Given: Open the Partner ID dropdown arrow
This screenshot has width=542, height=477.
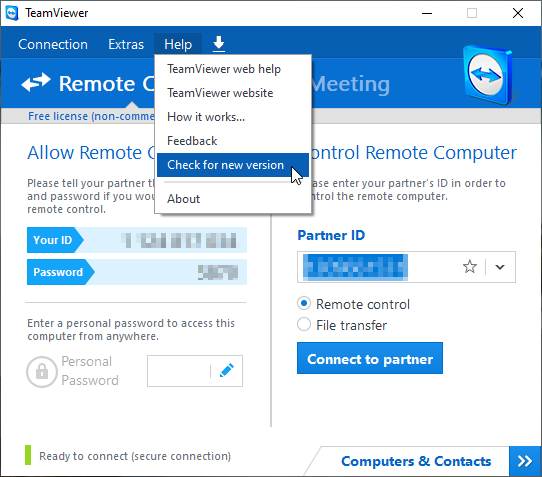Looking at the screenshot, I should pos(500,267).
